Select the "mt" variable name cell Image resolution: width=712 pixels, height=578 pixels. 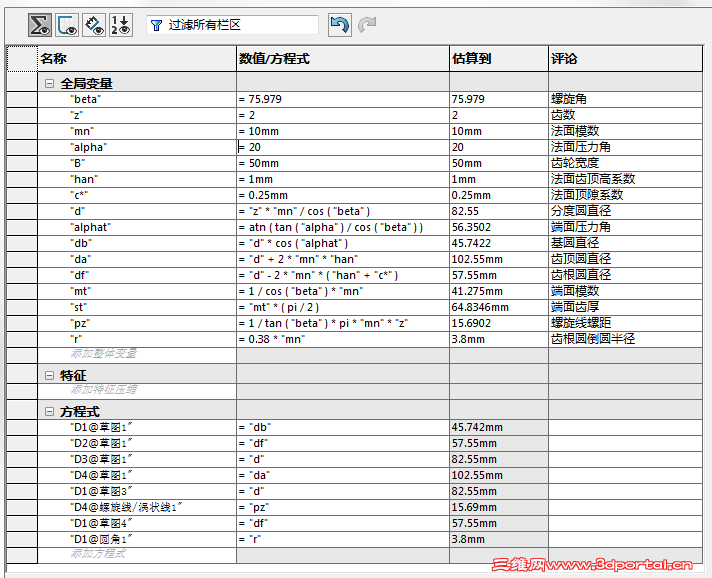point(137,291)
